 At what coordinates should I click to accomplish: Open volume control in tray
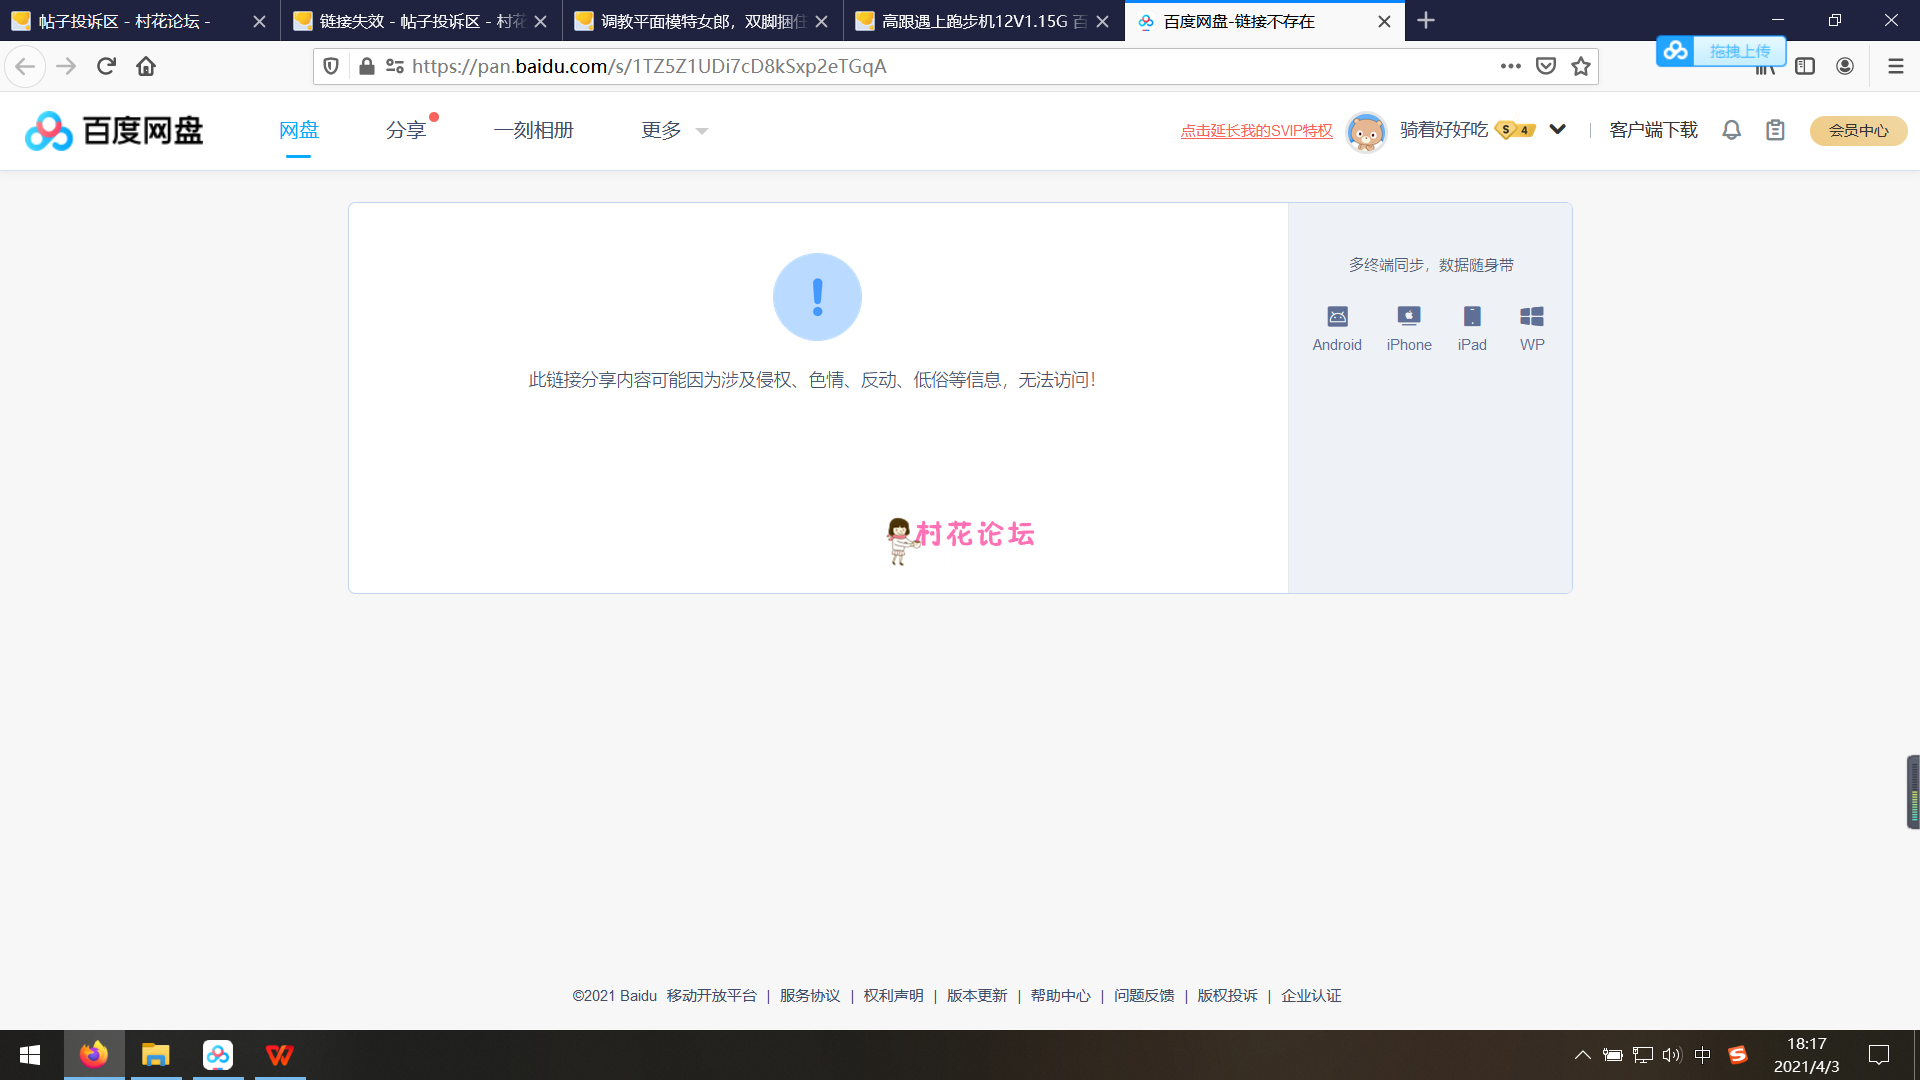[x=1672, y=1055]
